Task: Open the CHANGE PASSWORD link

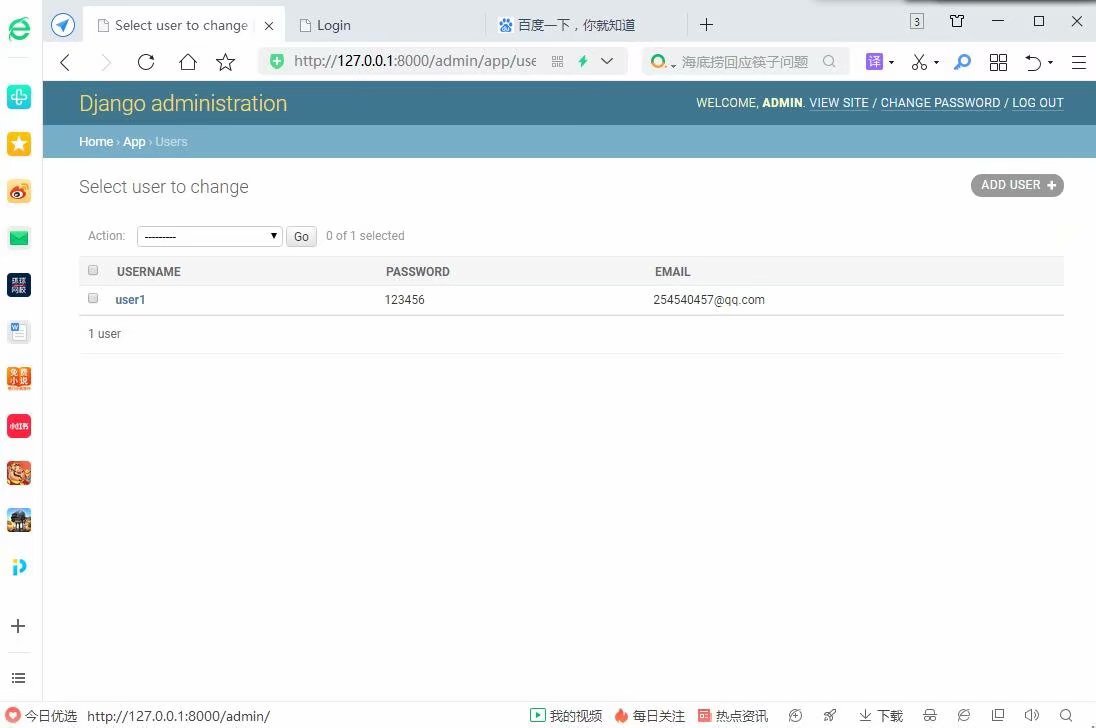Action: point(940,103)
